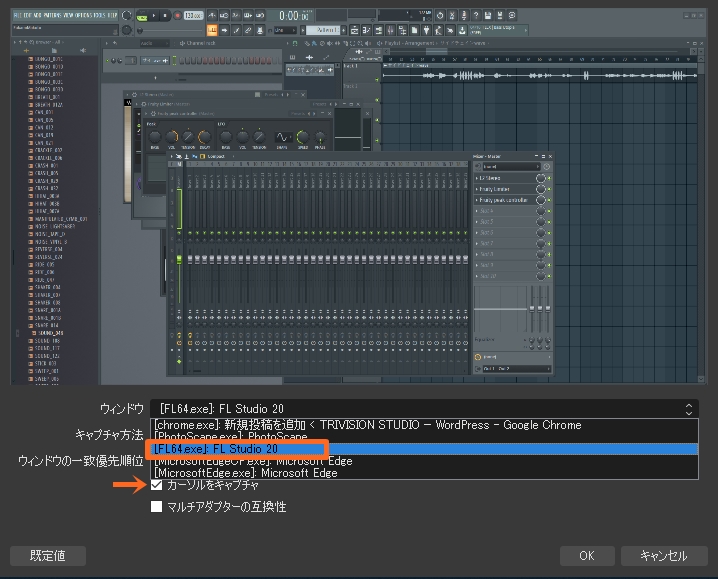Screen dimensions: 718x579
Task: Check the カーソルをキャプチャ checkbox
Action: click(x=157, y=485)
